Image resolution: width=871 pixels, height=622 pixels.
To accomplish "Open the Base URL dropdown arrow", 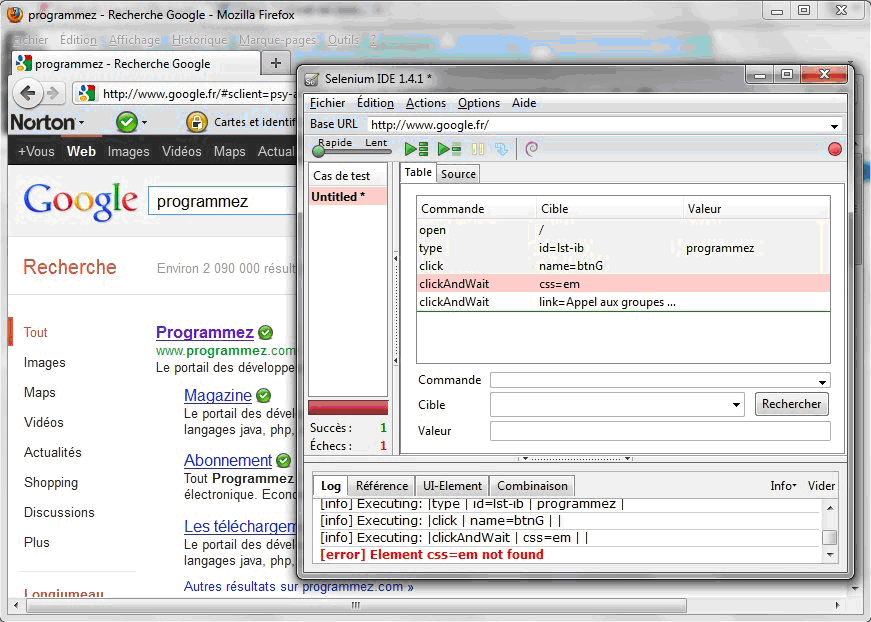I will pyautogui.click(x=834, y=126).
